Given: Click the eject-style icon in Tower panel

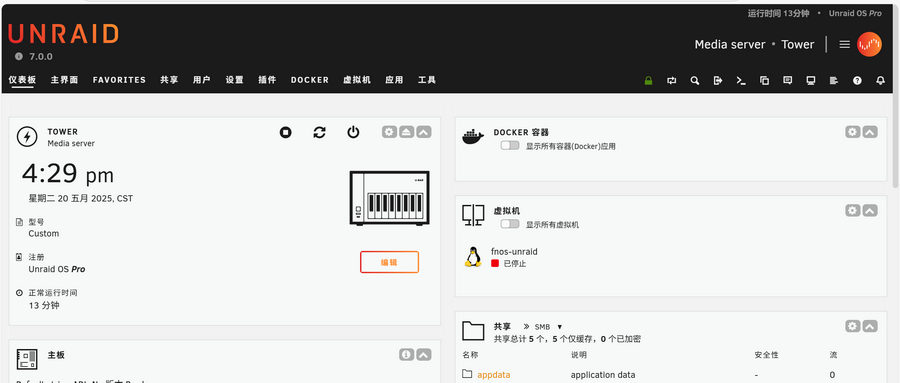Looking at the screenshot, I should [x=406, y=132].
